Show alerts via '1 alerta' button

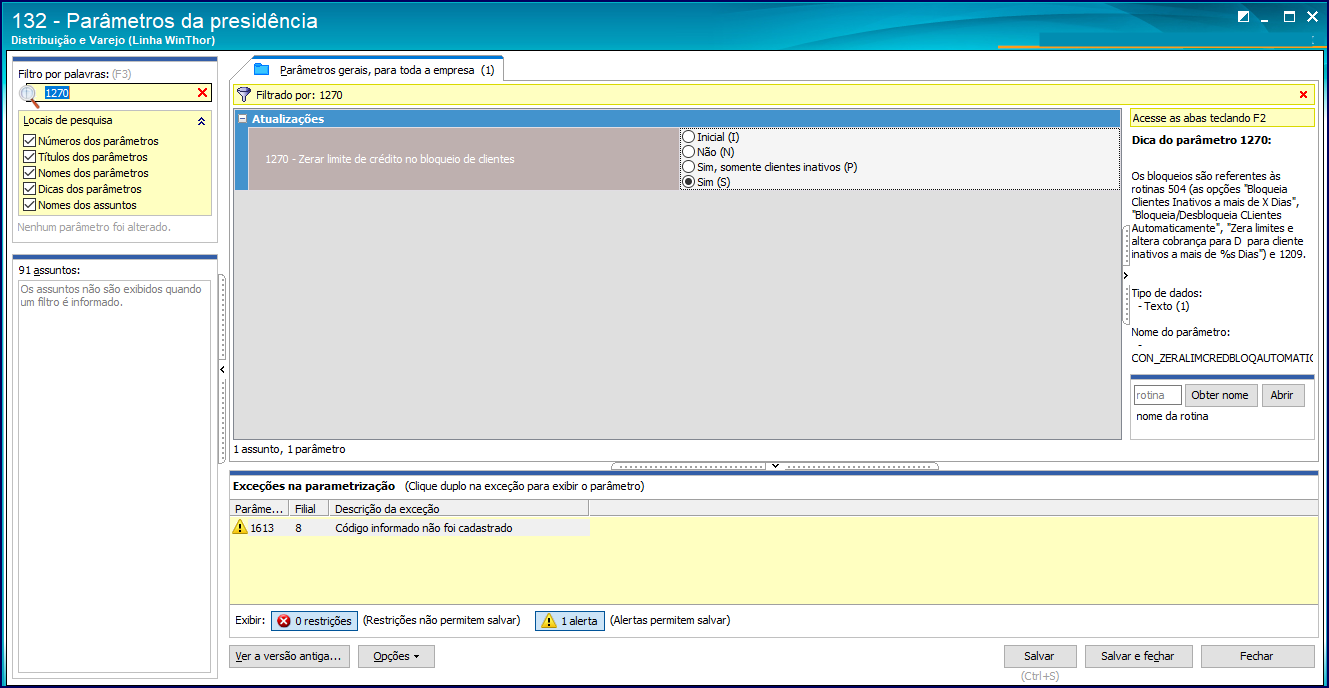point(569,621)
